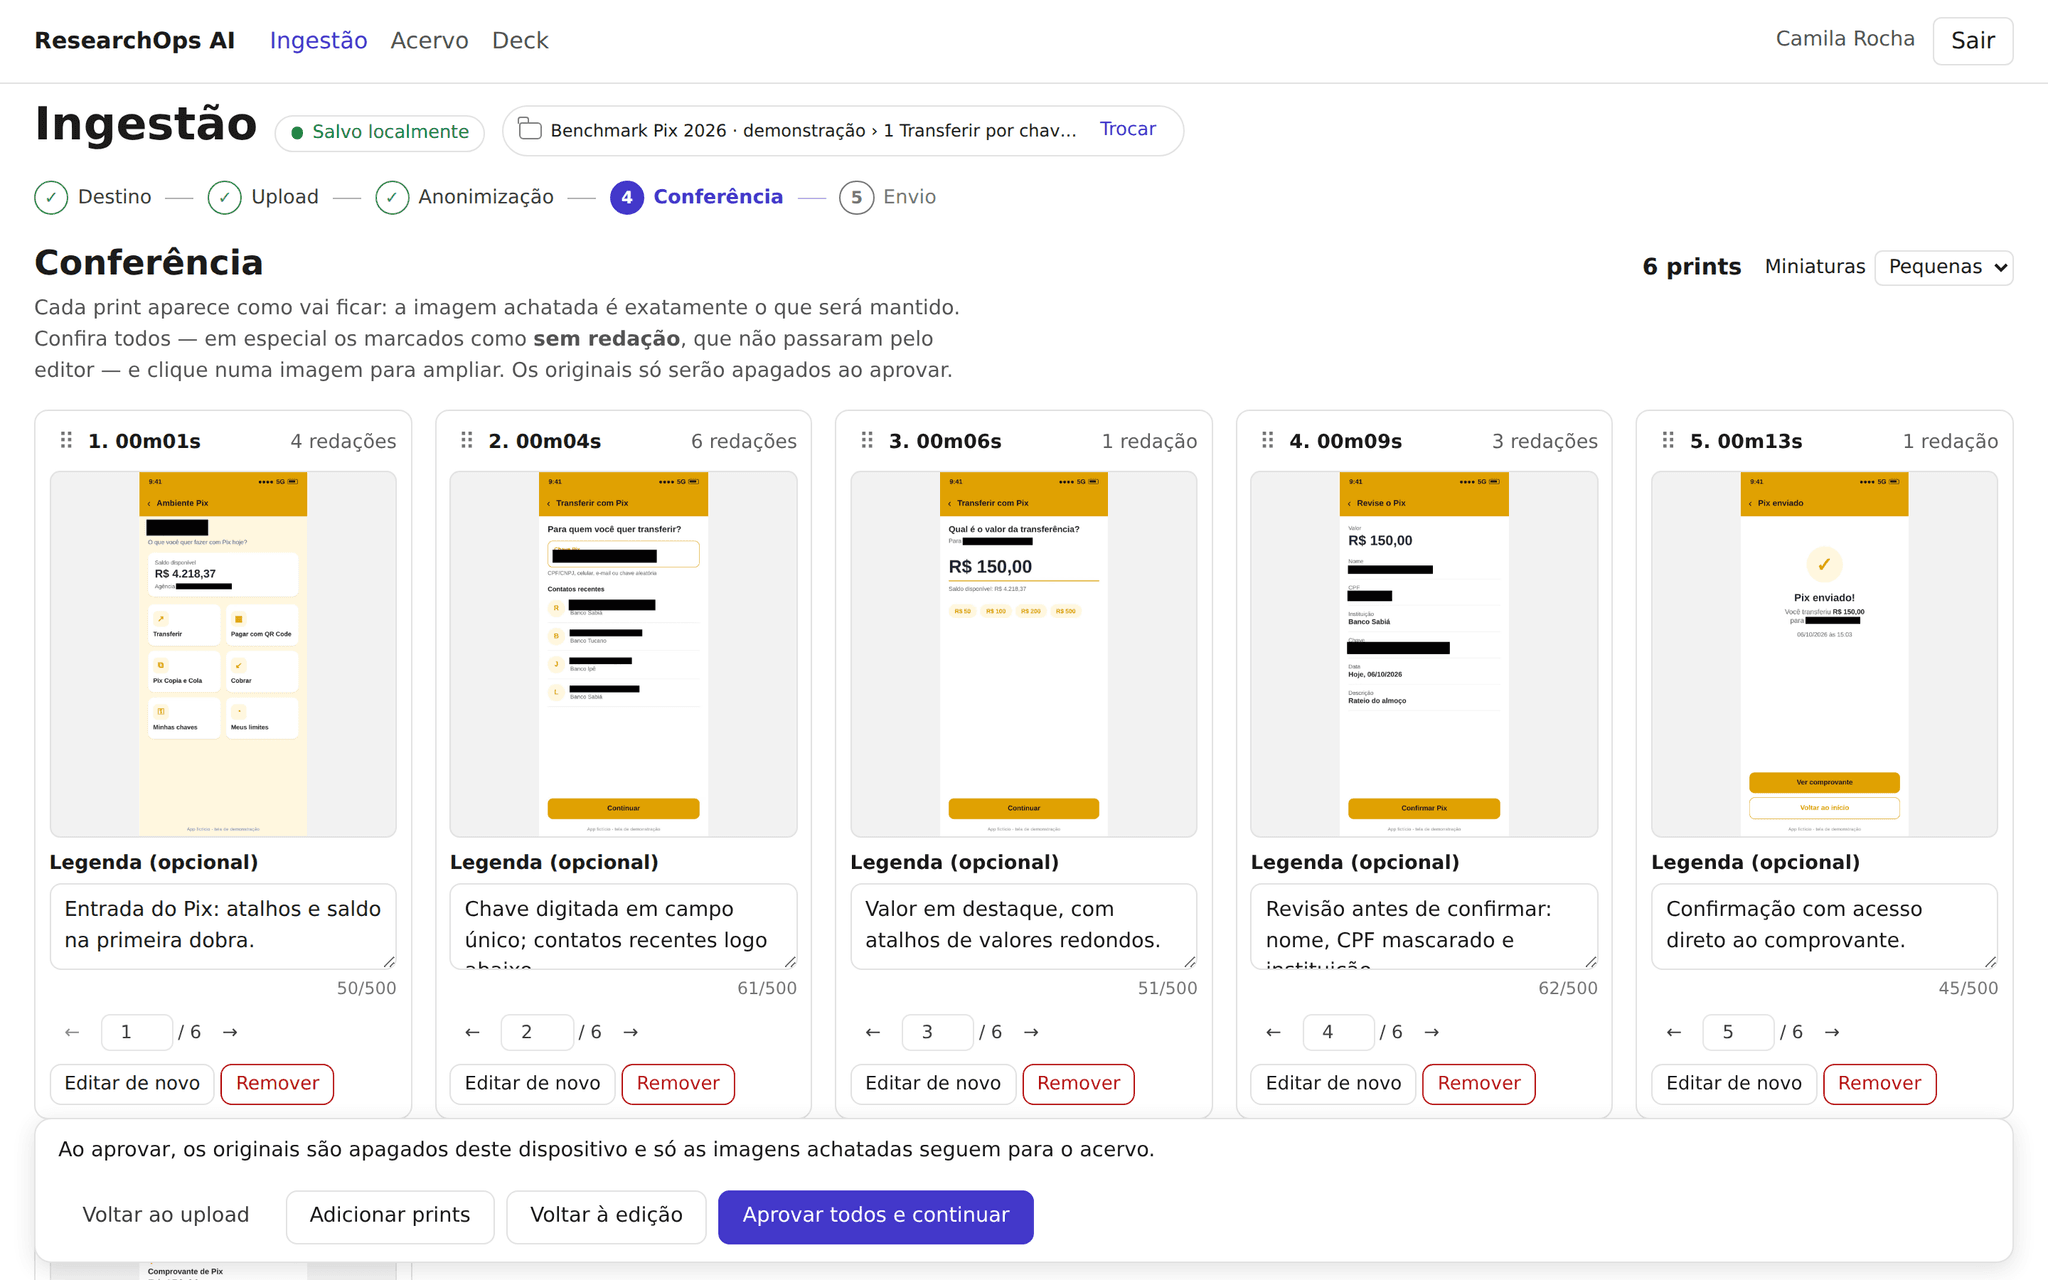Move print 2 right with the arrow
Screen dimensions: 2048x1280
click(x=631, y=1032)
